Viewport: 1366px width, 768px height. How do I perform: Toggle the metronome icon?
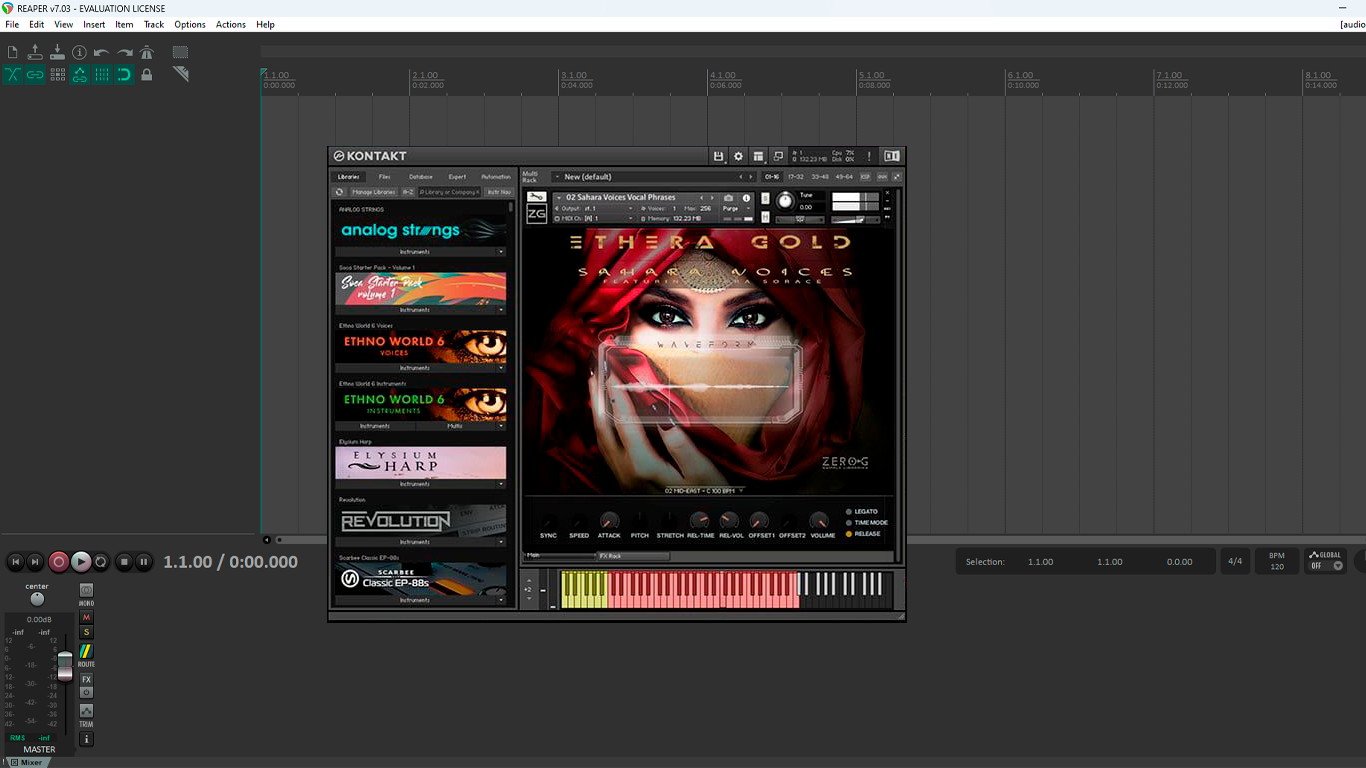click(x=147, y=52)
